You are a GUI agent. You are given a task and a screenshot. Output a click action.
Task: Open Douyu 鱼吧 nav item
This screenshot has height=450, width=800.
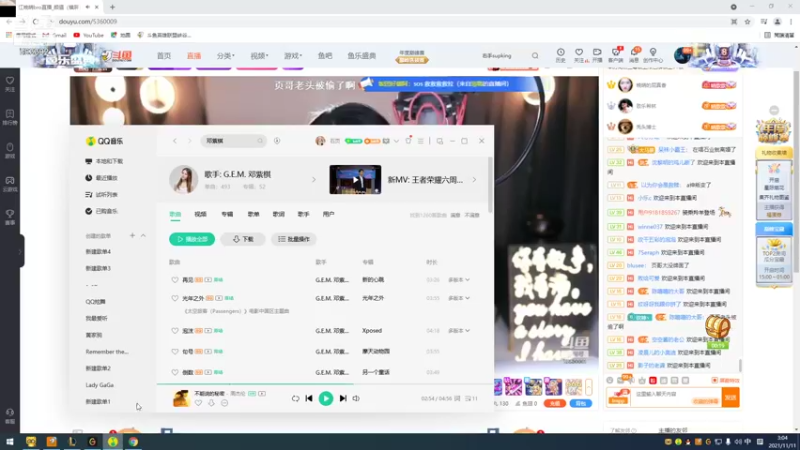325,56
